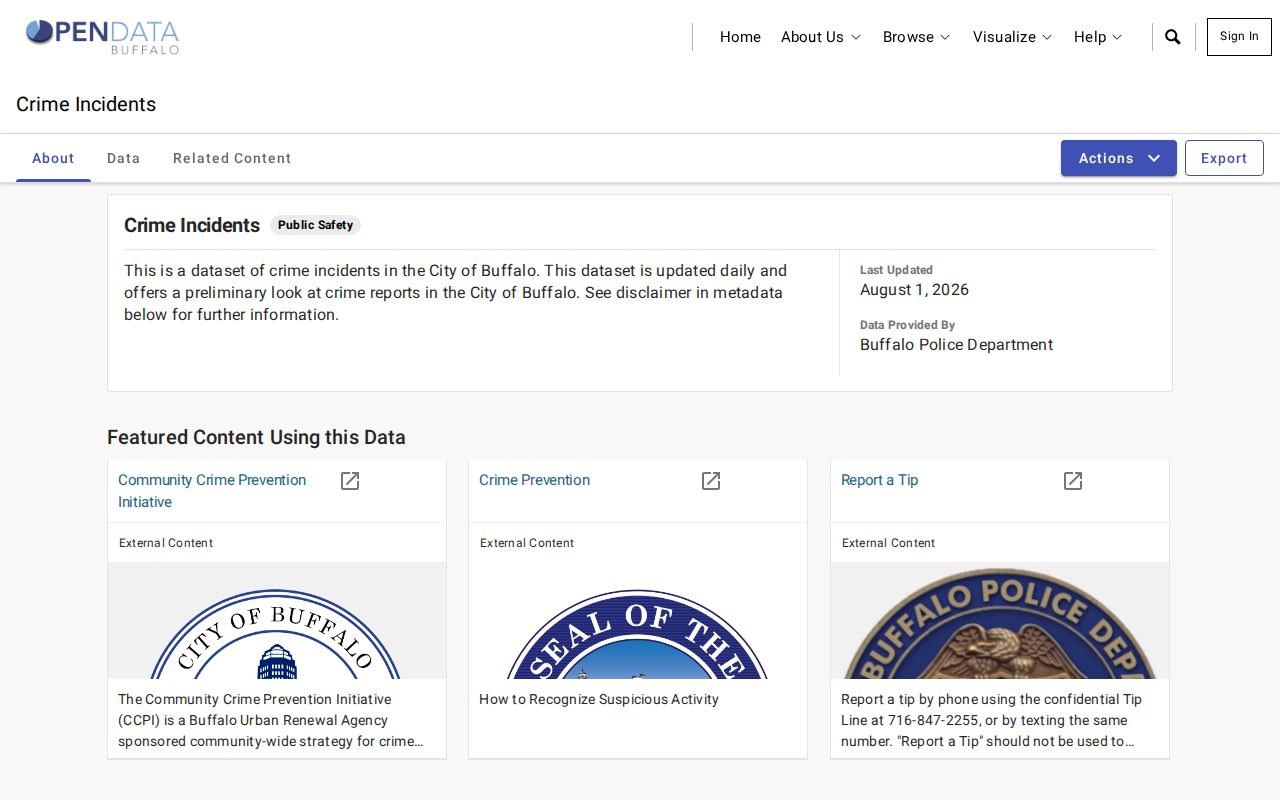1280x800 pixels.
Task: Click 'External Content' label on Community Crime Prevention card
Action: click(166, 543)
